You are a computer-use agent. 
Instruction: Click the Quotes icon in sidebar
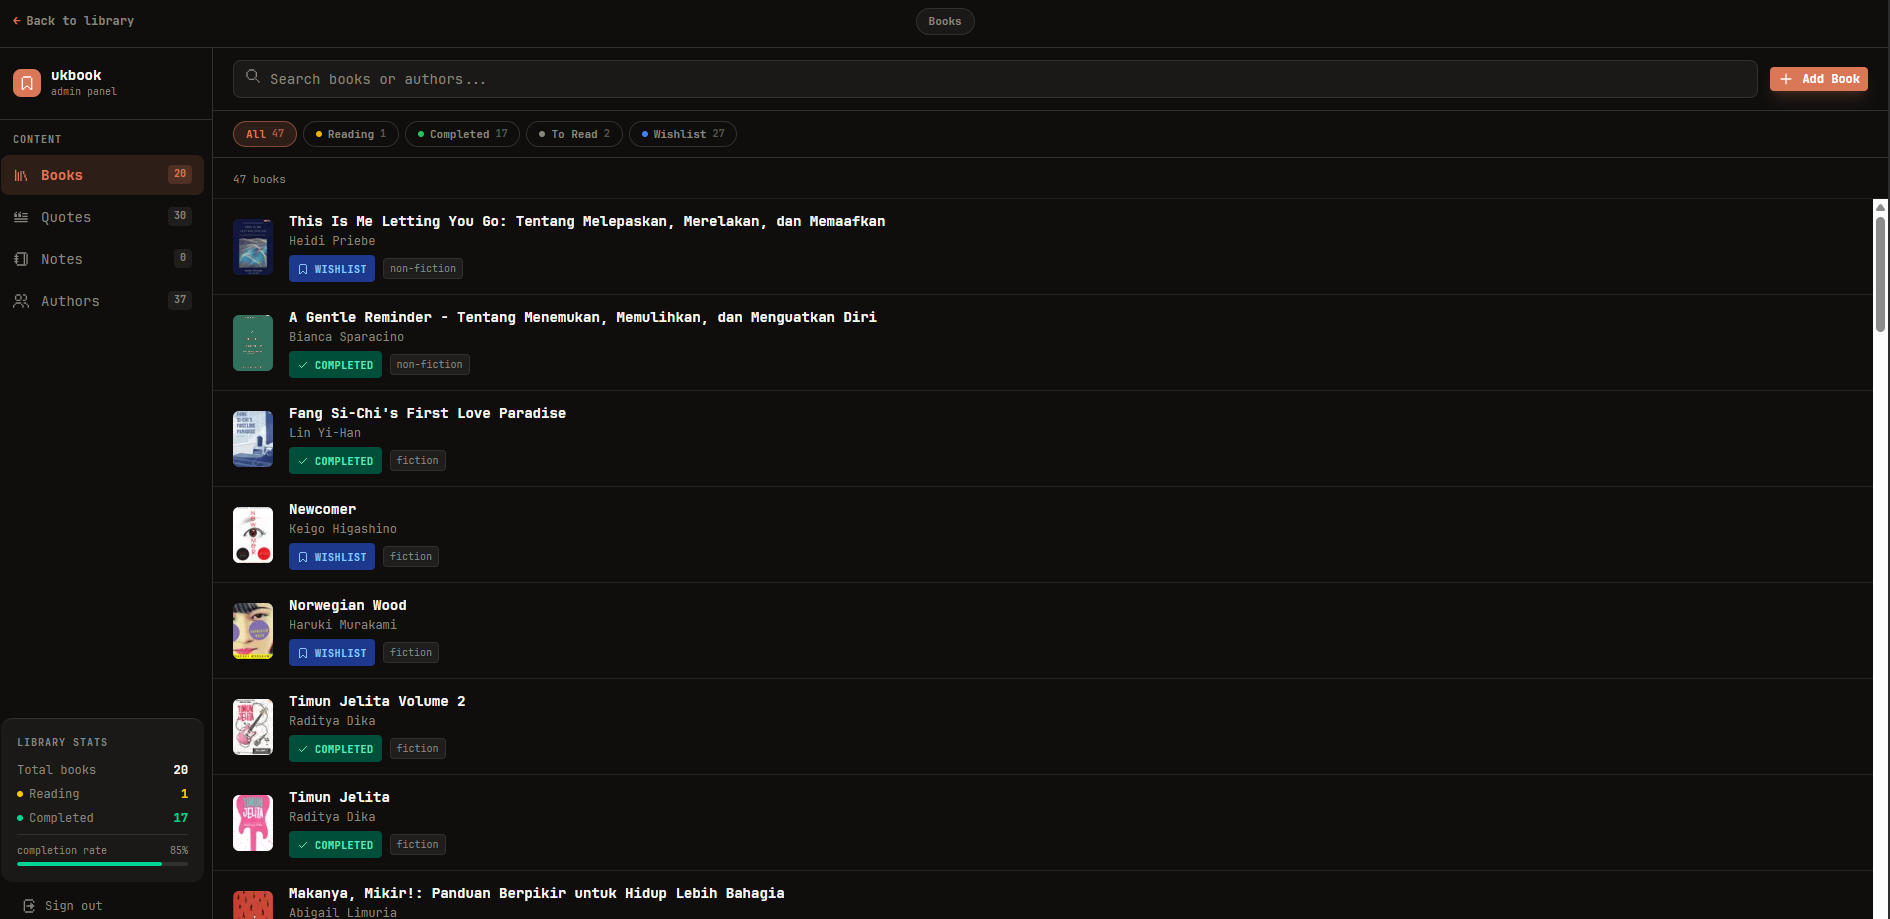[x=21, y=217]
